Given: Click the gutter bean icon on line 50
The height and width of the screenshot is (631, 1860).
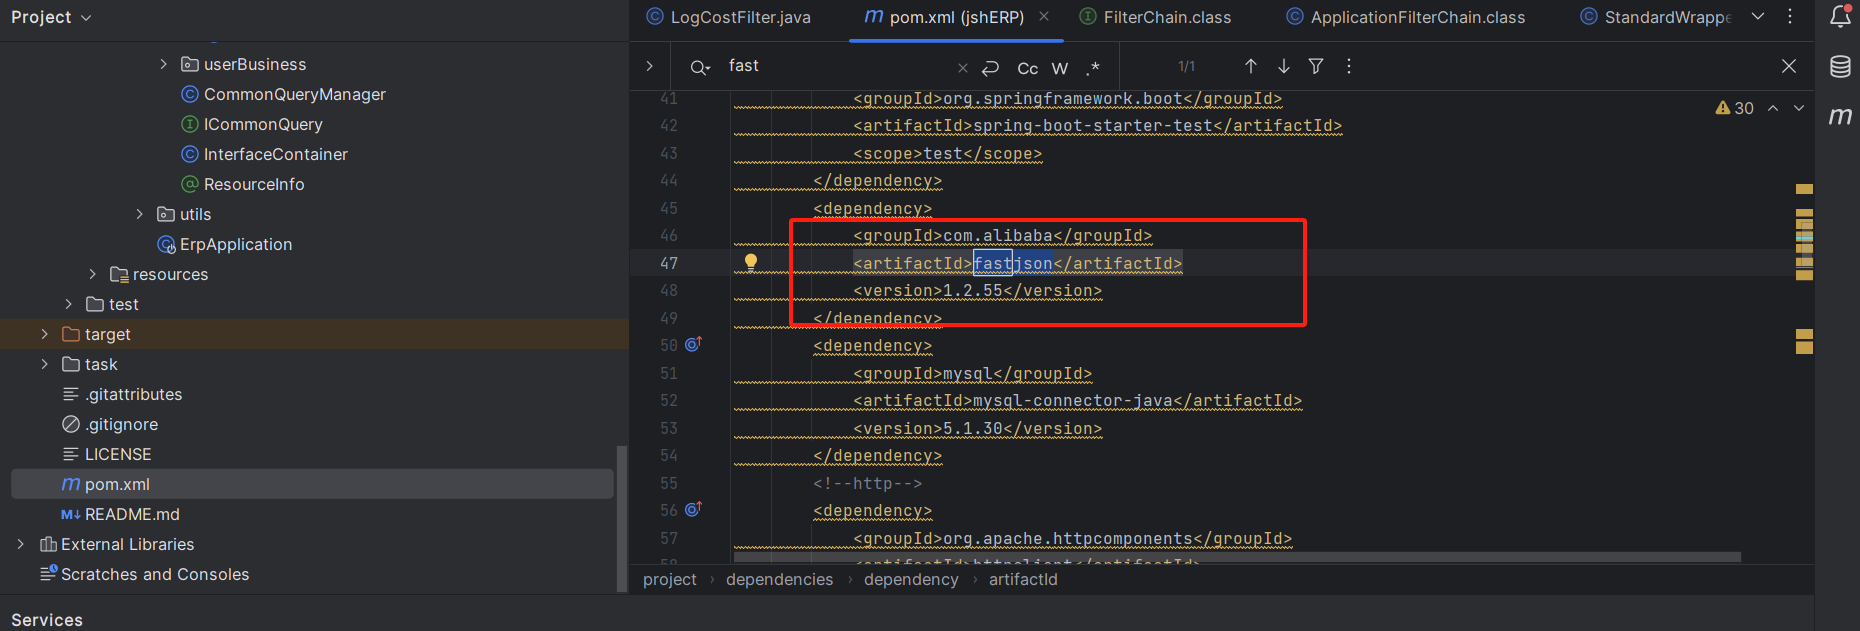Looking at the screenshot, I should click(x=693, y=345).
